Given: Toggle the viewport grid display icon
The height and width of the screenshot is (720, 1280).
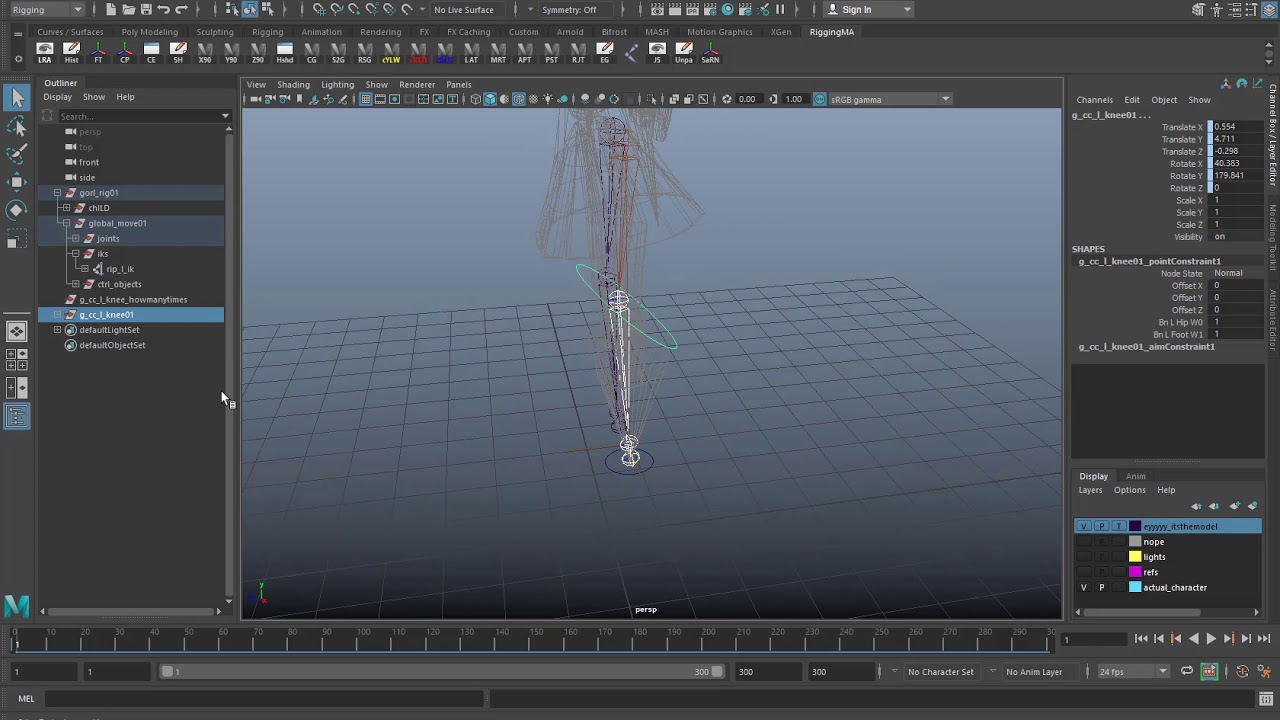Looking at the screenshot, I should (366, 99).
